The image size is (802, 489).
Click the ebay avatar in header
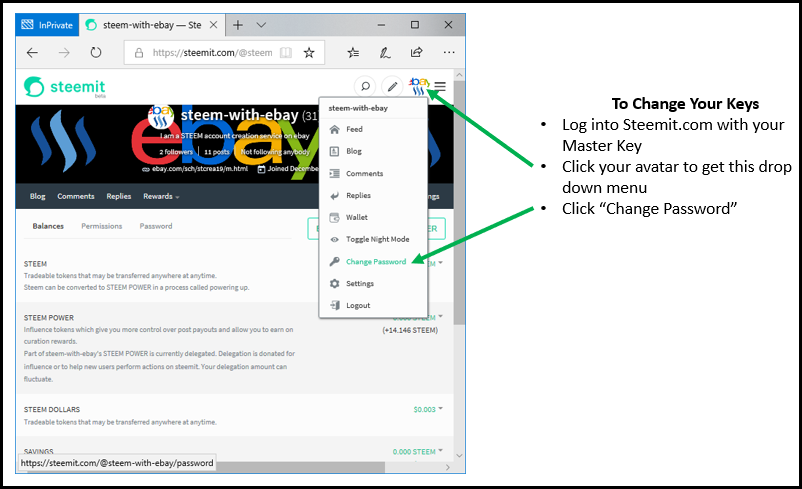point(418,86)
